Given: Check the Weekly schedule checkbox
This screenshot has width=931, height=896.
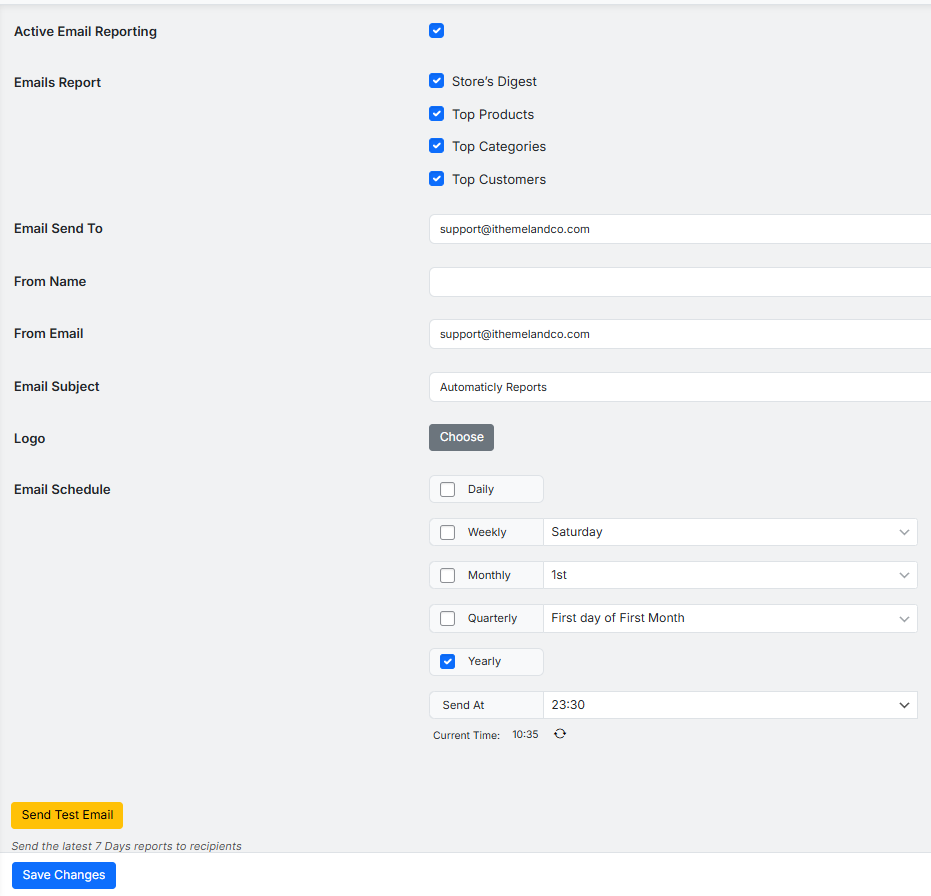Looking at the screenshot, I should (x=447, y=533).
